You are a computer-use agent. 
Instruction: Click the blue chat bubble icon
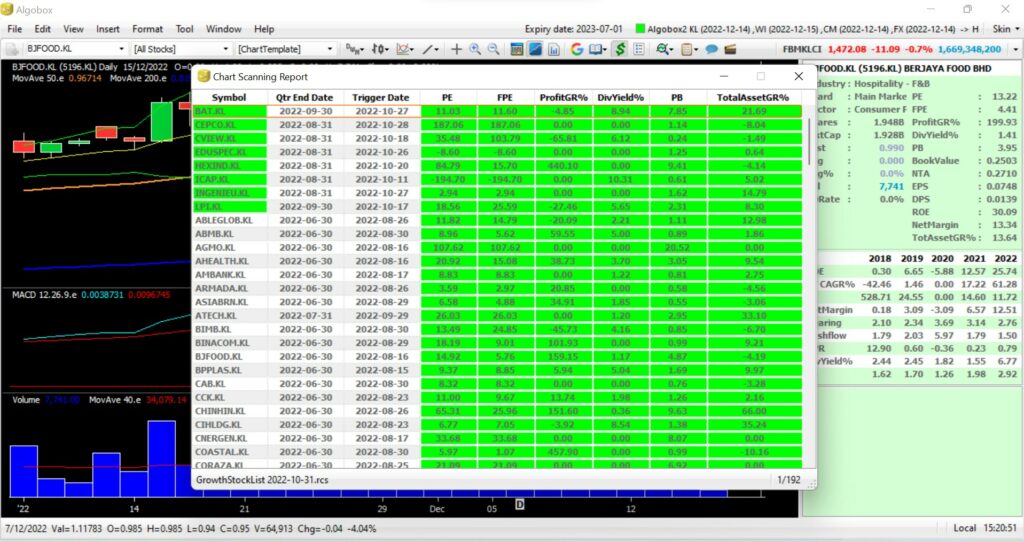click(x=712, y=49)
